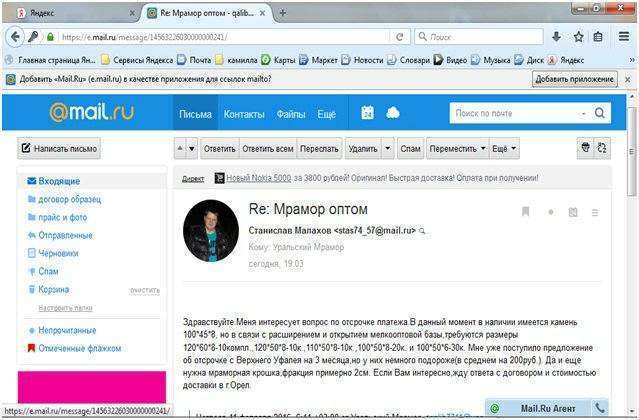The height and width of the screenshot is (420, 639).
Task: Open the Переместить dropdown
Action: click(x=458, y=149)
